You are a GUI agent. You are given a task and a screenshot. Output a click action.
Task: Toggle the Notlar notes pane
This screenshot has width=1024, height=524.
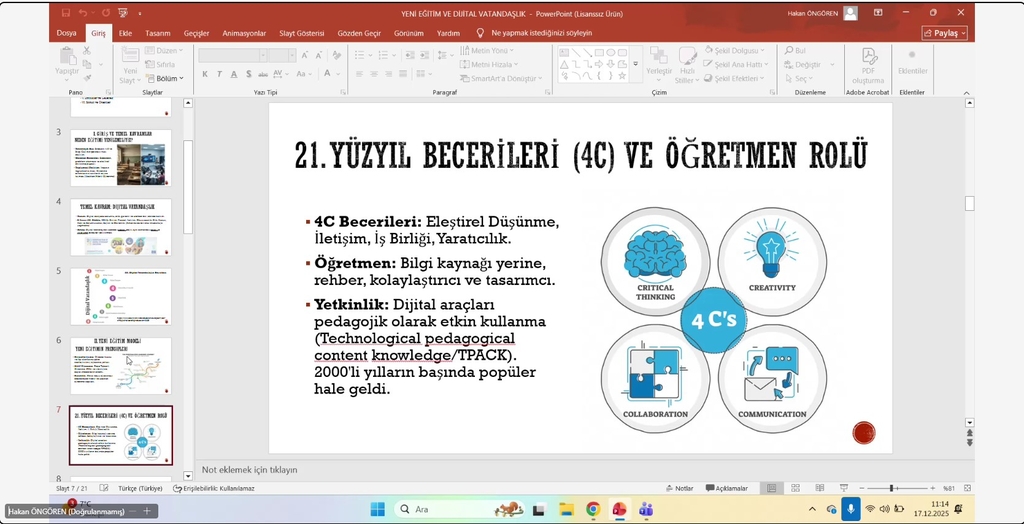[679, 488]
